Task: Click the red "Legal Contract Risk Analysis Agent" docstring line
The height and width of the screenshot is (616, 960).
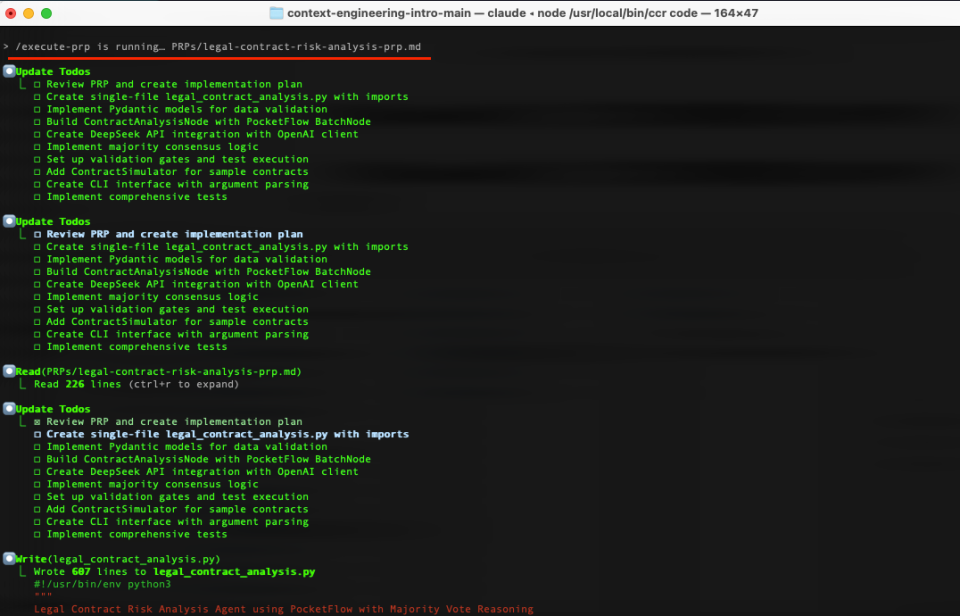Action: coord(283,609)
